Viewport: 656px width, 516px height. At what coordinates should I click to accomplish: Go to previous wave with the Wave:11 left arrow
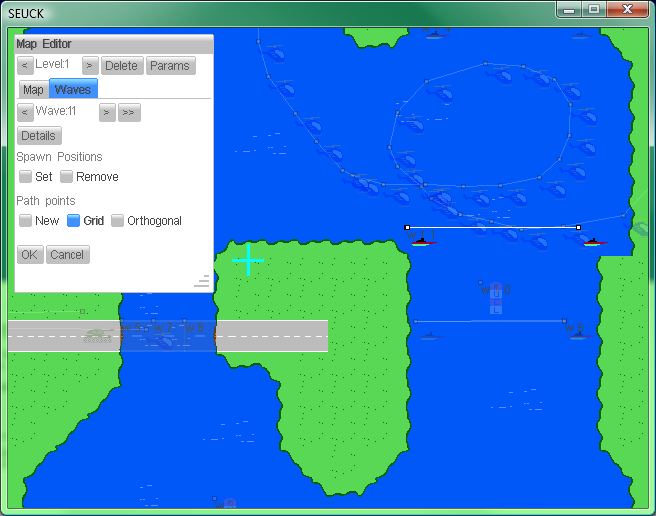tap(25, 112)
